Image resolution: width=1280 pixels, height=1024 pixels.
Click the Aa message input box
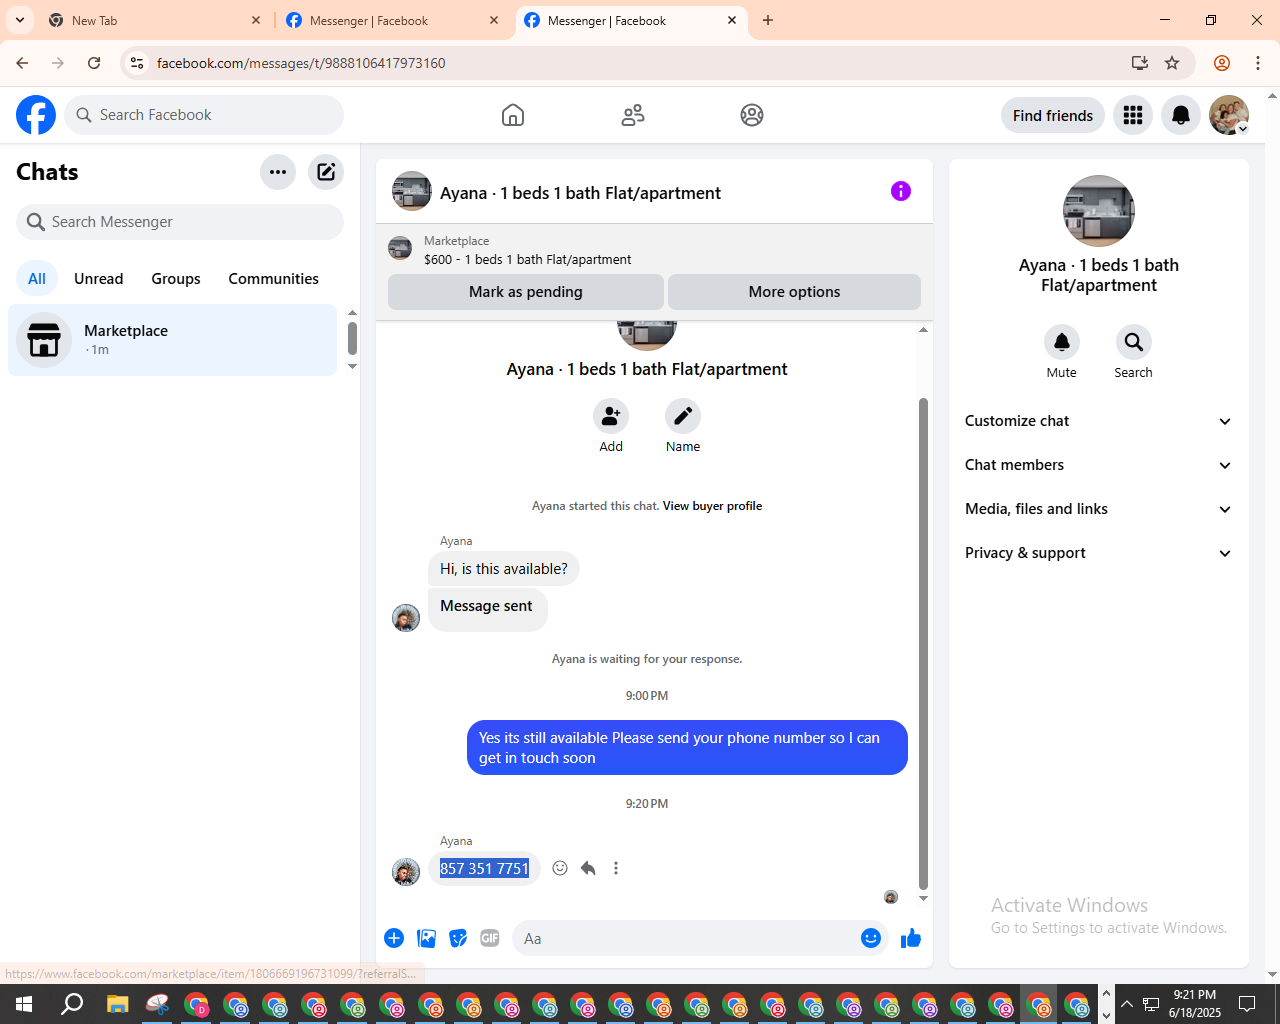click(685, 938)
